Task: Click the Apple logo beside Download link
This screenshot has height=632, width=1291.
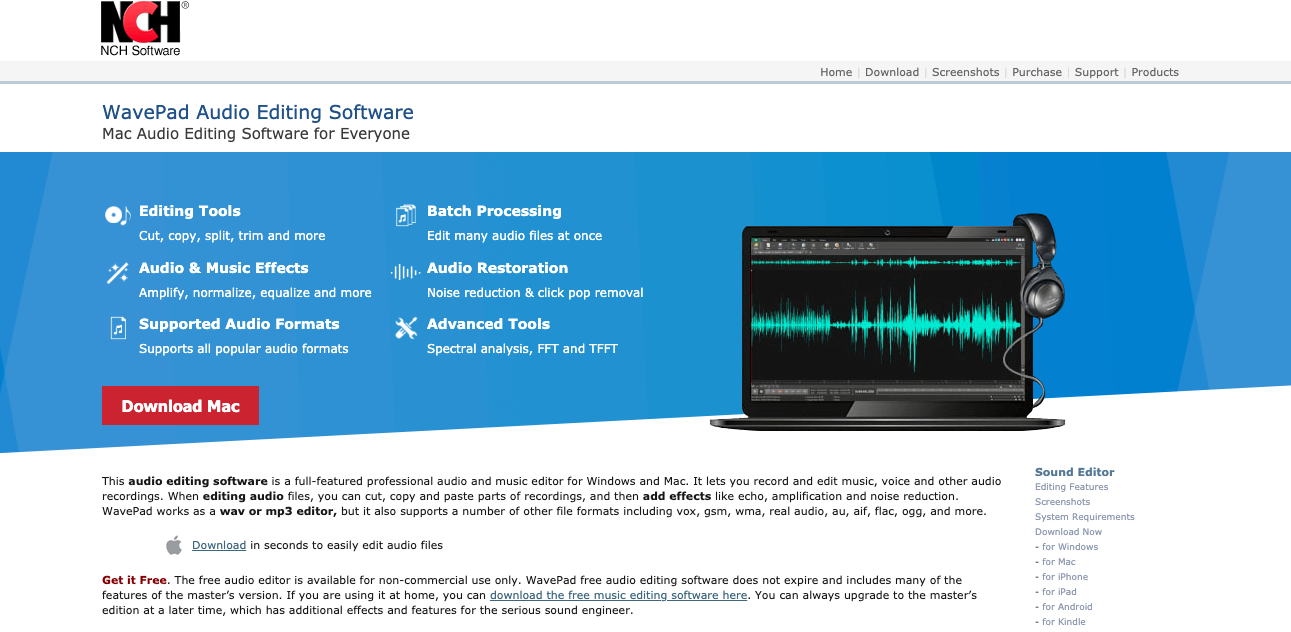Action: [x=174, y=545]
